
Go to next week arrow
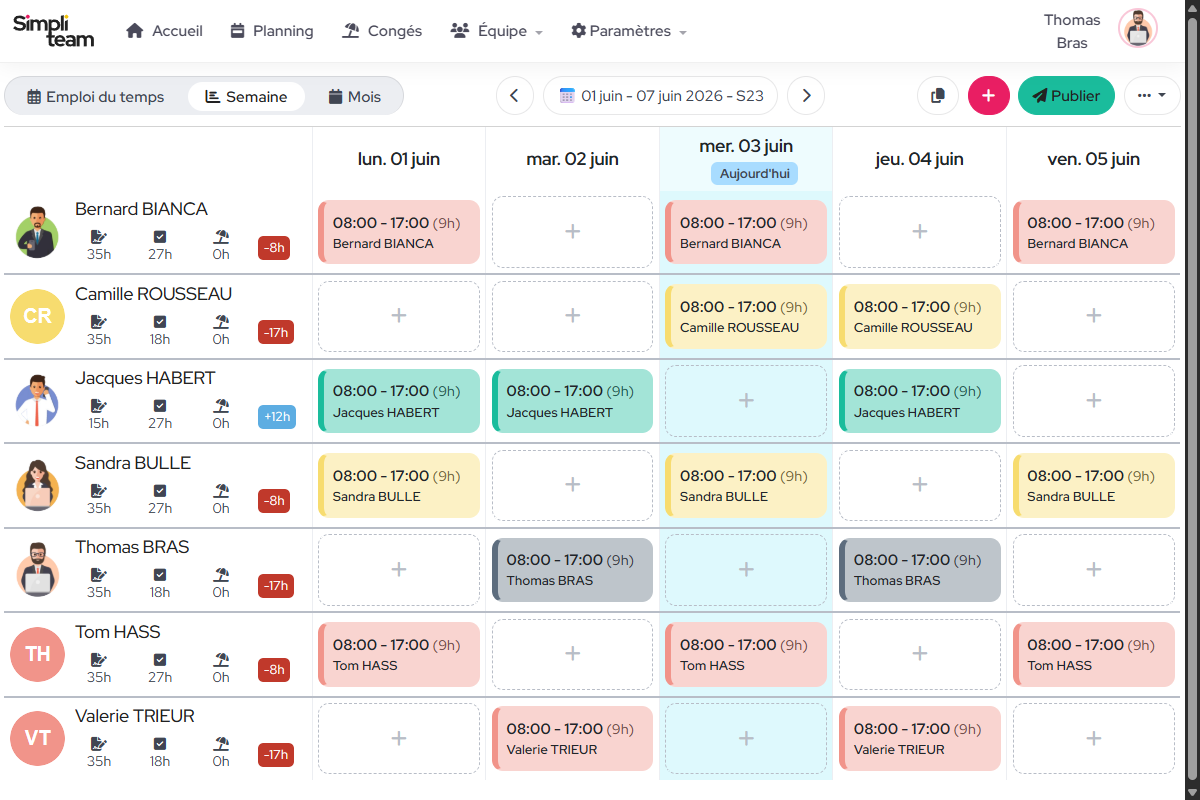[x=806, y=96]
